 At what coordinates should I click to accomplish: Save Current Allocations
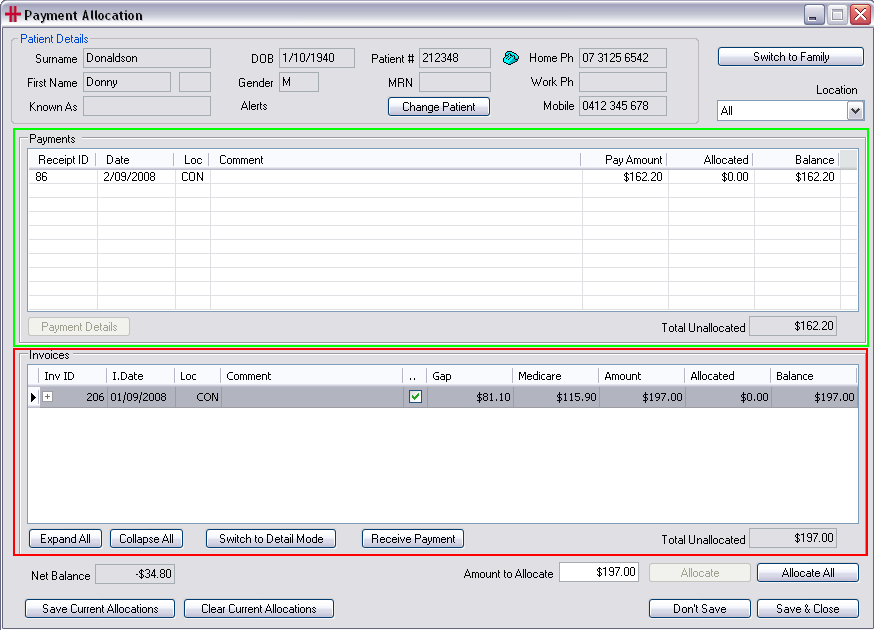(x=100, y=608)
